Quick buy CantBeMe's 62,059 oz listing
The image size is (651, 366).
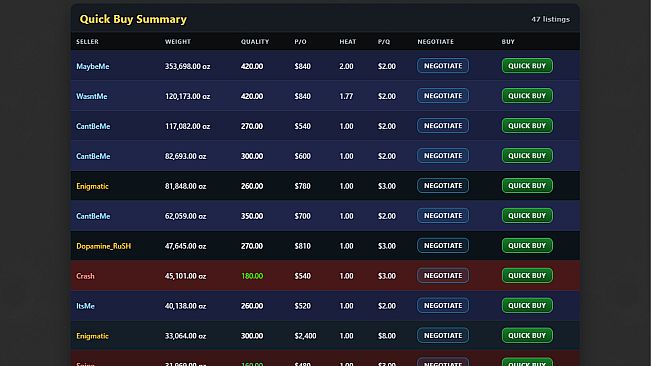[x=527, y=215]
